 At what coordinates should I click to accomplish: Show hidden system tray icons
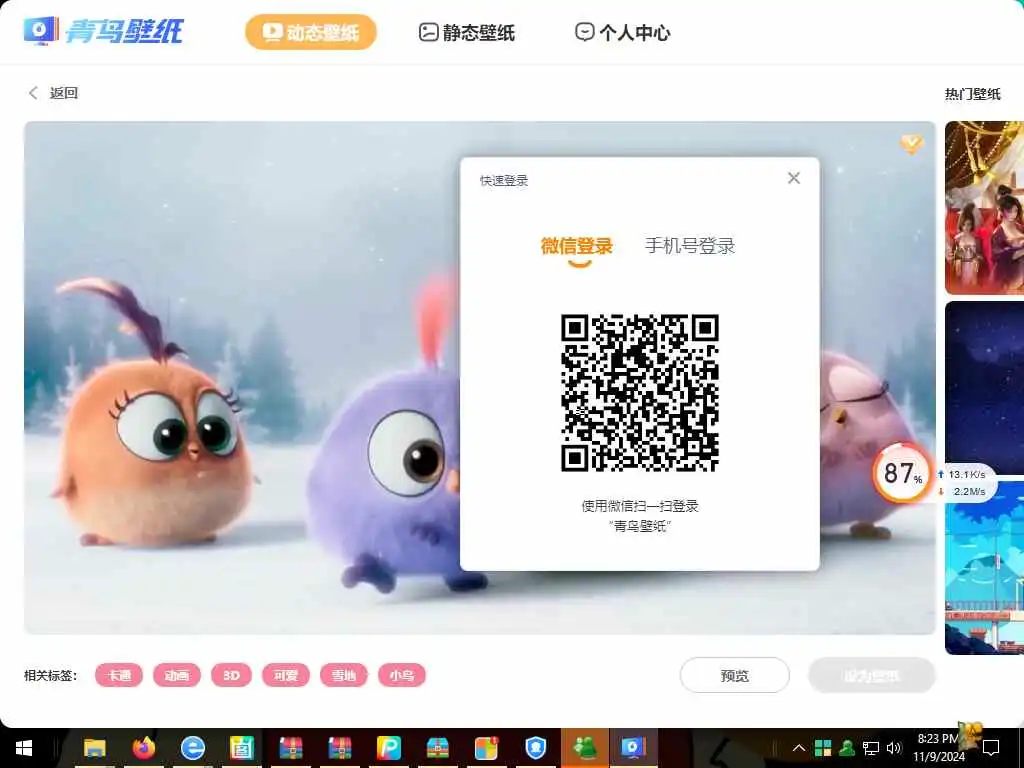(x=799, y=748)
